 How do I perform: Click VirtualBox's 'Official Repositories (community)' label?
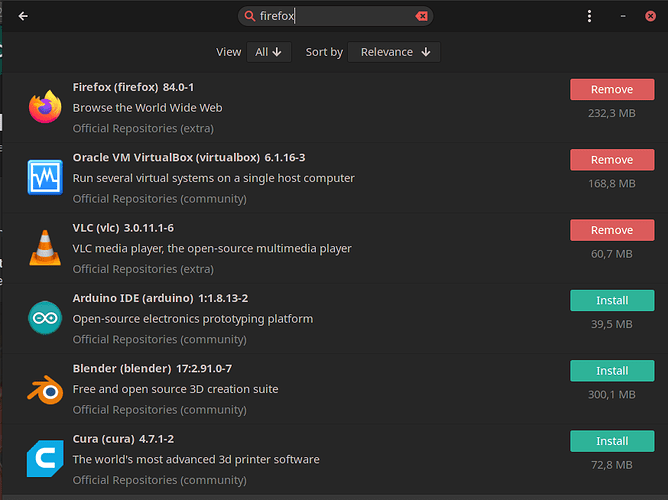pyautogui.click(x=160, y=198)
